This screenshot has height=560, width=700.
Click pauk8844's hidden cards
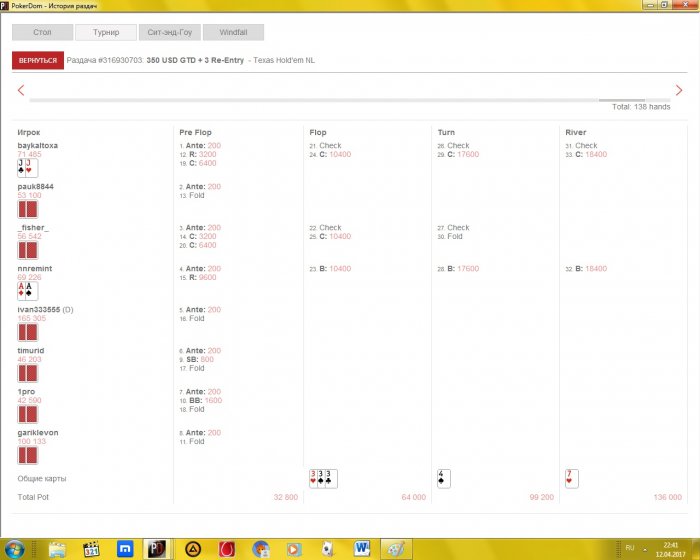click(x=28, y=209)
